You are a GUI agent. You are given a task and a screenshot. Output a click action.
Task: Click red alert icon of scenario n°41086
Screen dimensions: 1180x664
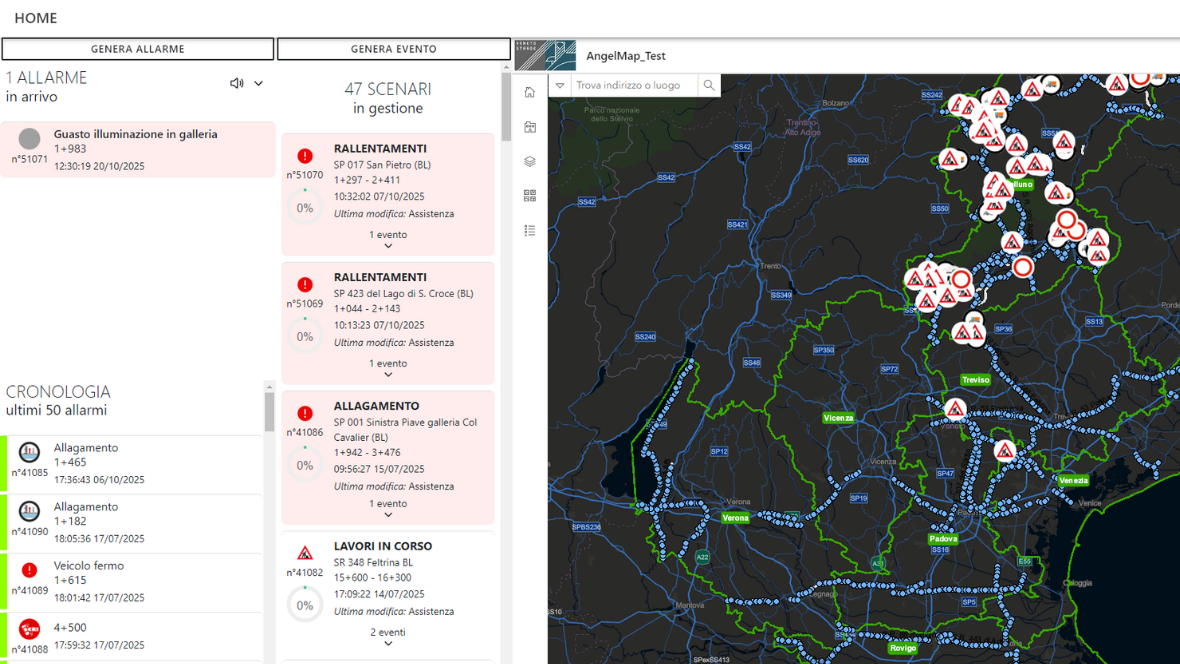click(305, 413)
